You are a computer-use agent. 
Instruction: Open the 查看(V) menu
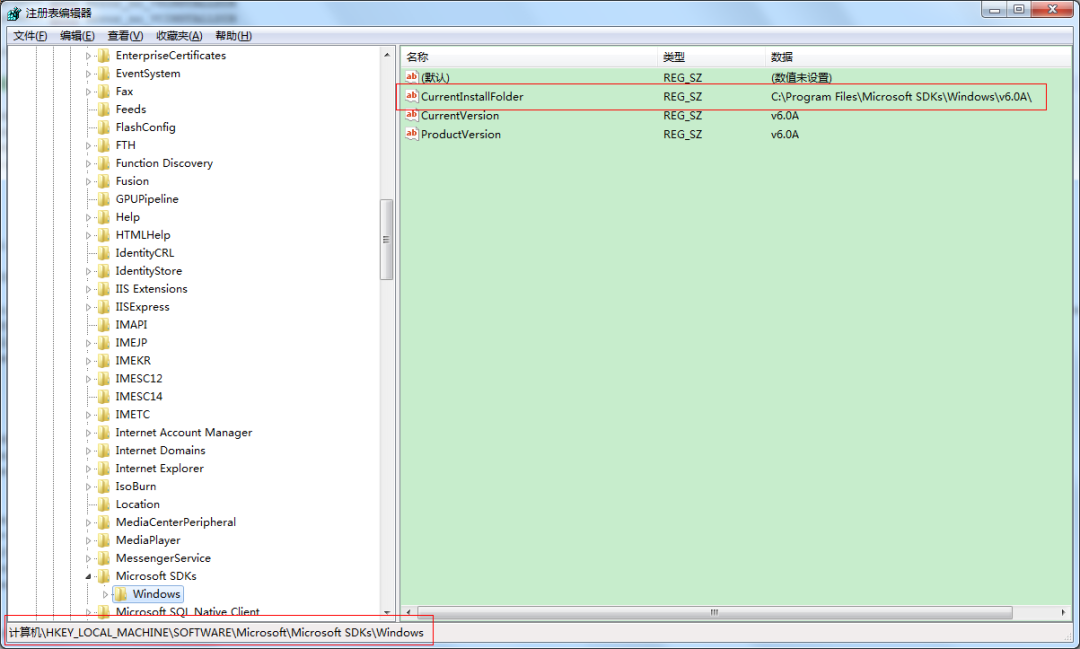[x=125, y=36]
